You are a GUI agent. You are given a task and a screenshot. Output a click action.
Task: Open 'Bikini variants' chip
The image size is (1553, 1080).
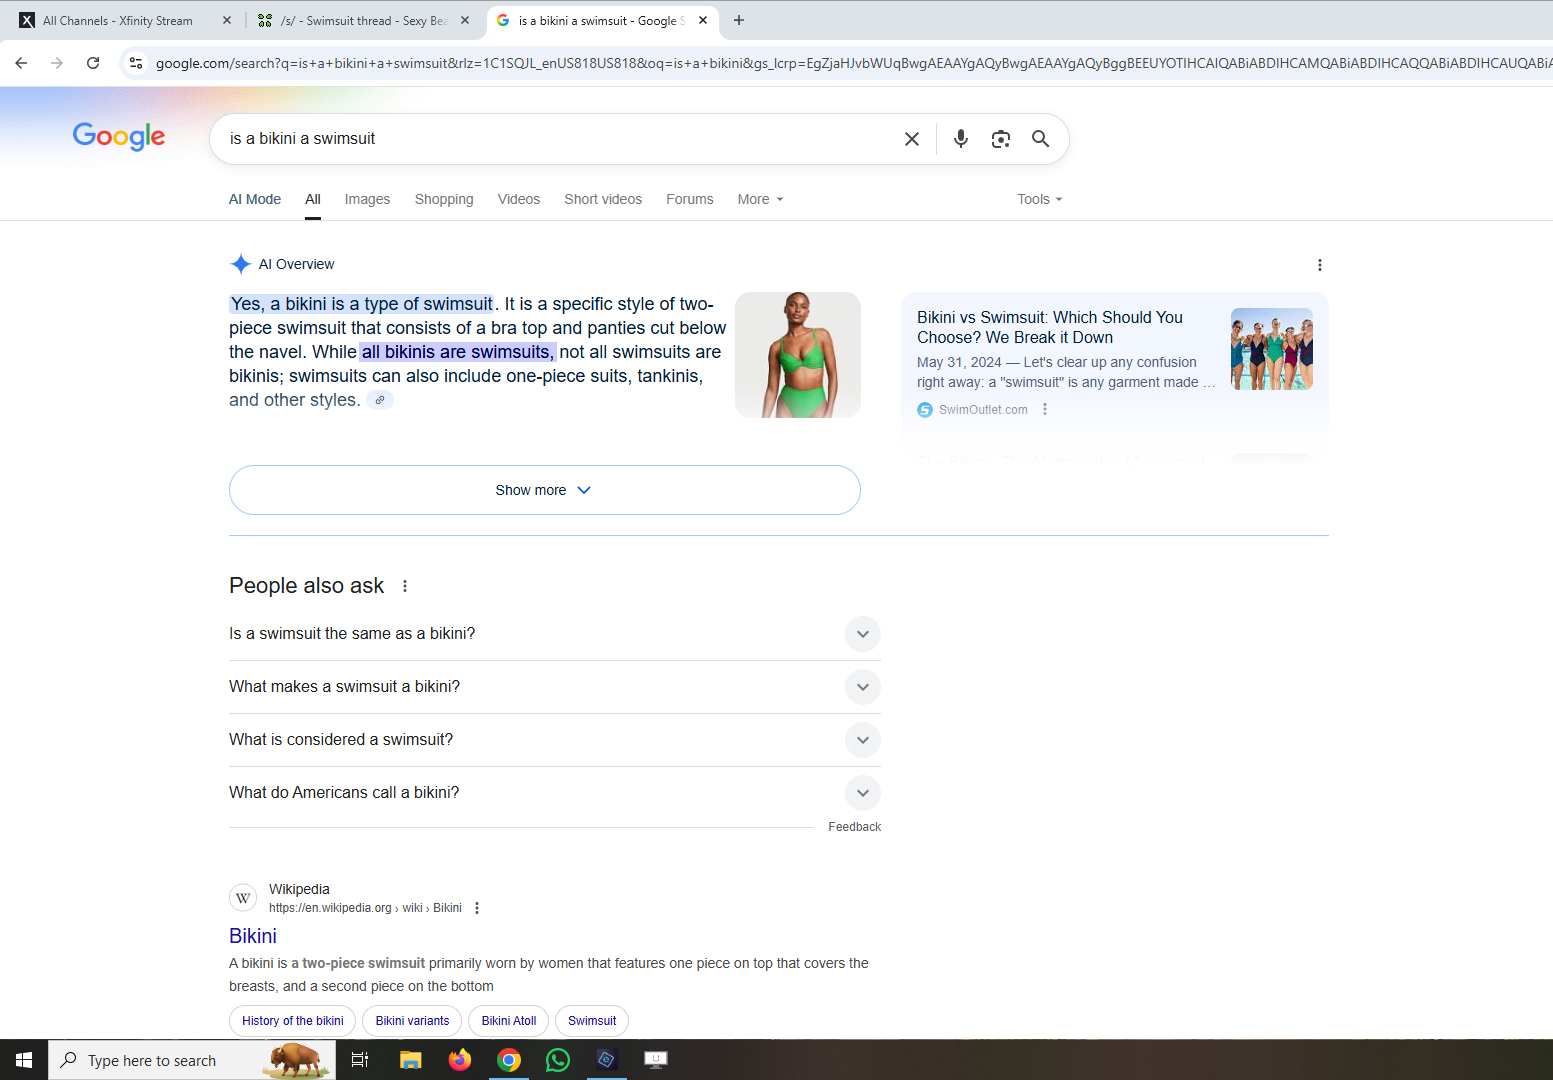[412, 1021]
